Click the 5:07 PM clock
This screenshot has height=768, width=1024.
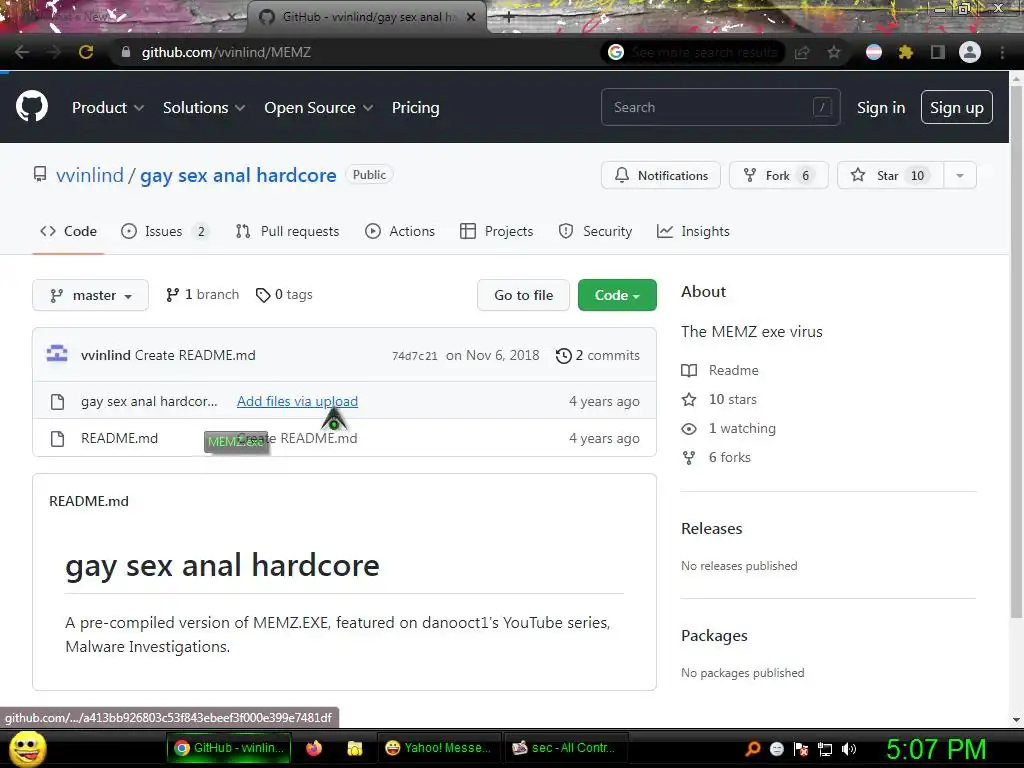[x=936, y=749]
